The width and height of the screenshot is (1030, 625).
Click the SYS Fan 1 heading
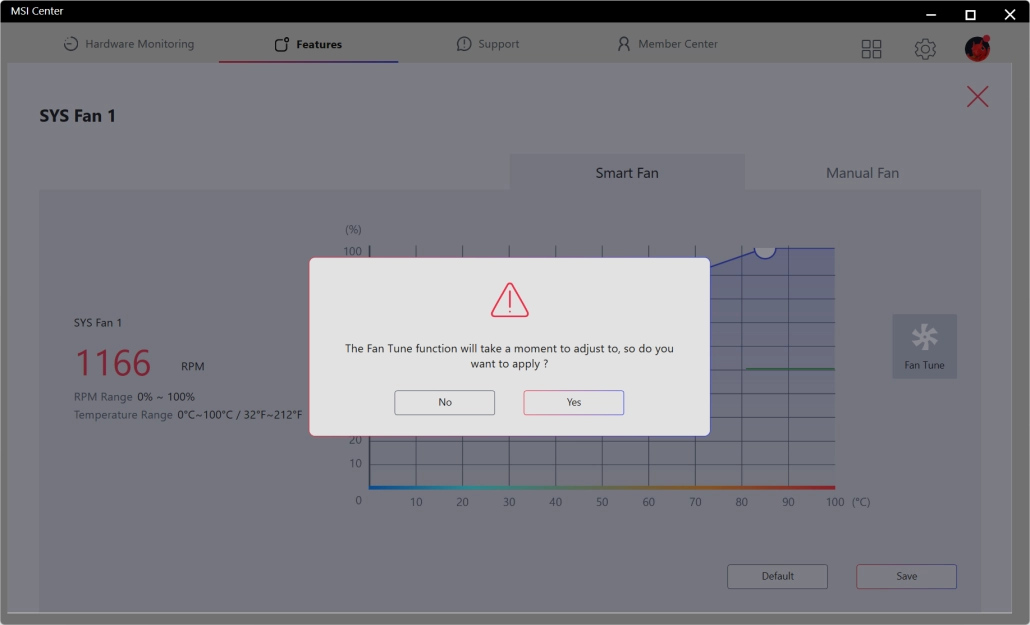click(78, 116)
